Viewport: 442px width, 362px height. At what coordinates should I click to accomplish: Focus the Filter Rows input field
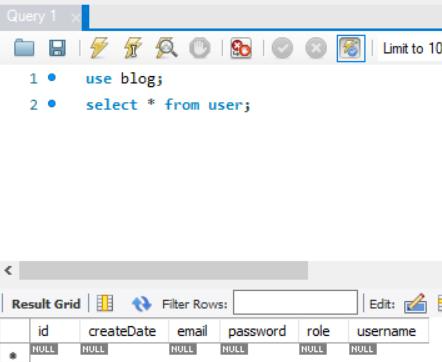295,302
